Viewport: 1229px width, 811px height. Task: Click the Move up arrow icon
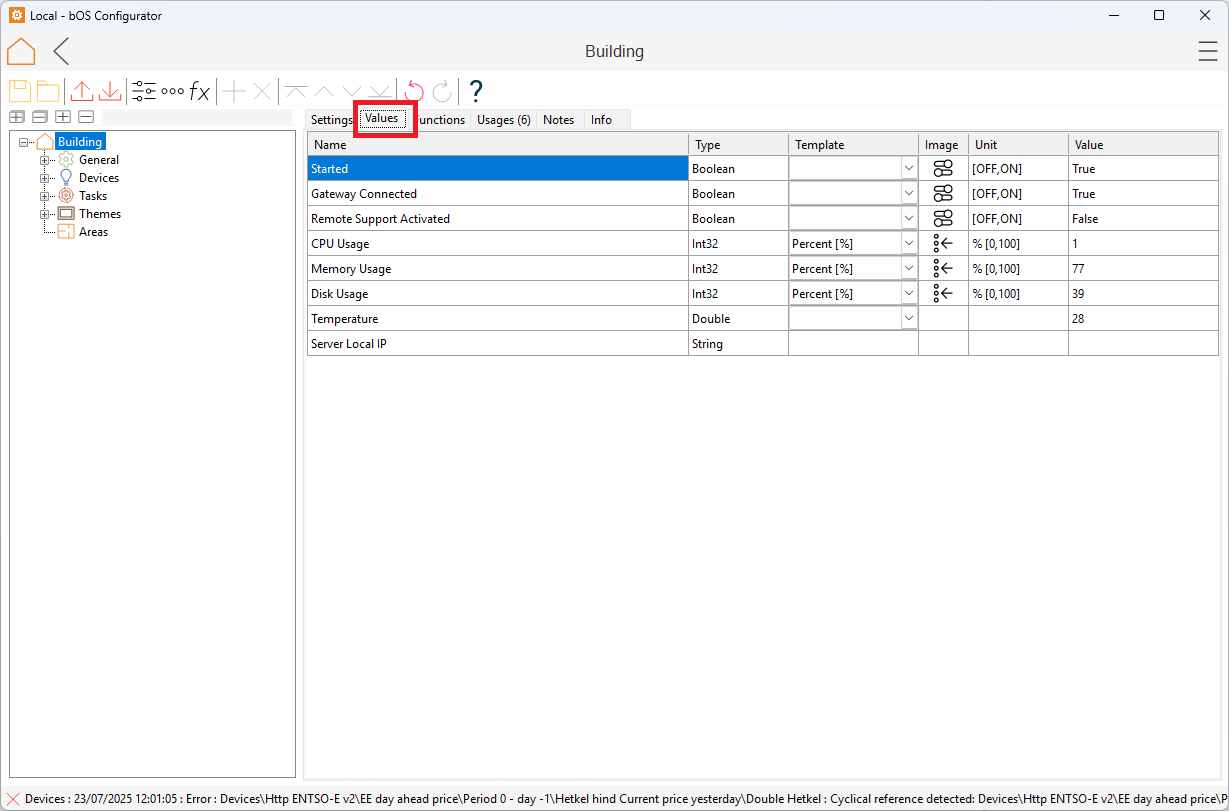click(324, 91)
